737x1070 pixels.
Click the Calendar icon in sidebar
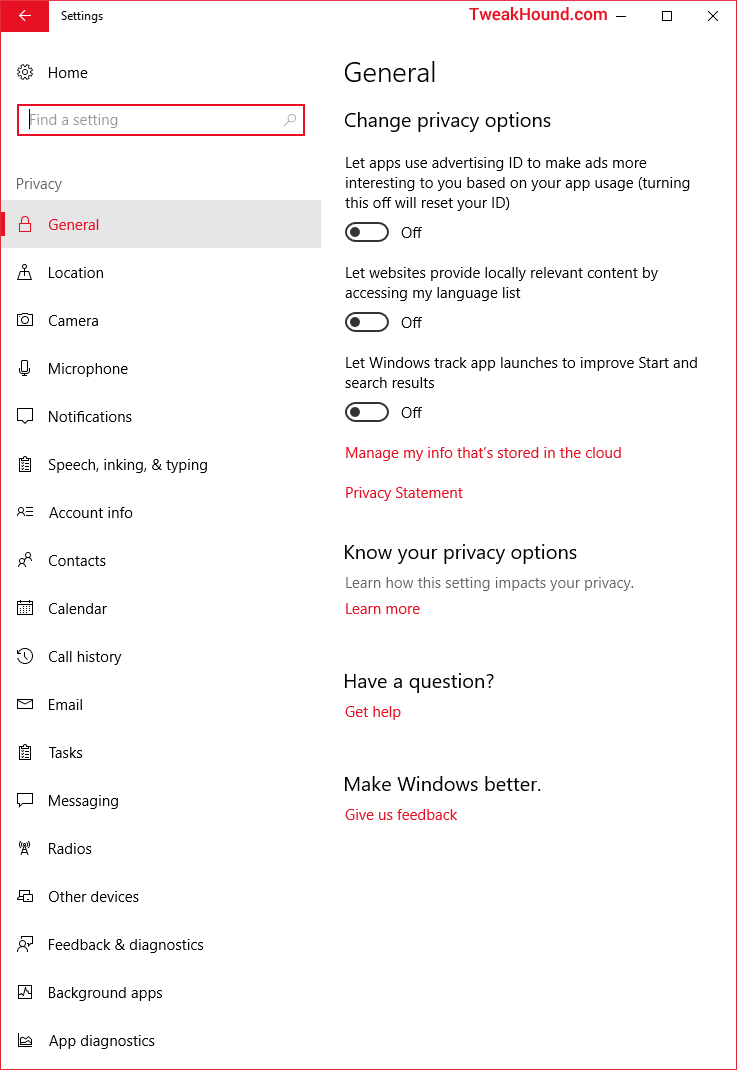click(x=25, y=608)
